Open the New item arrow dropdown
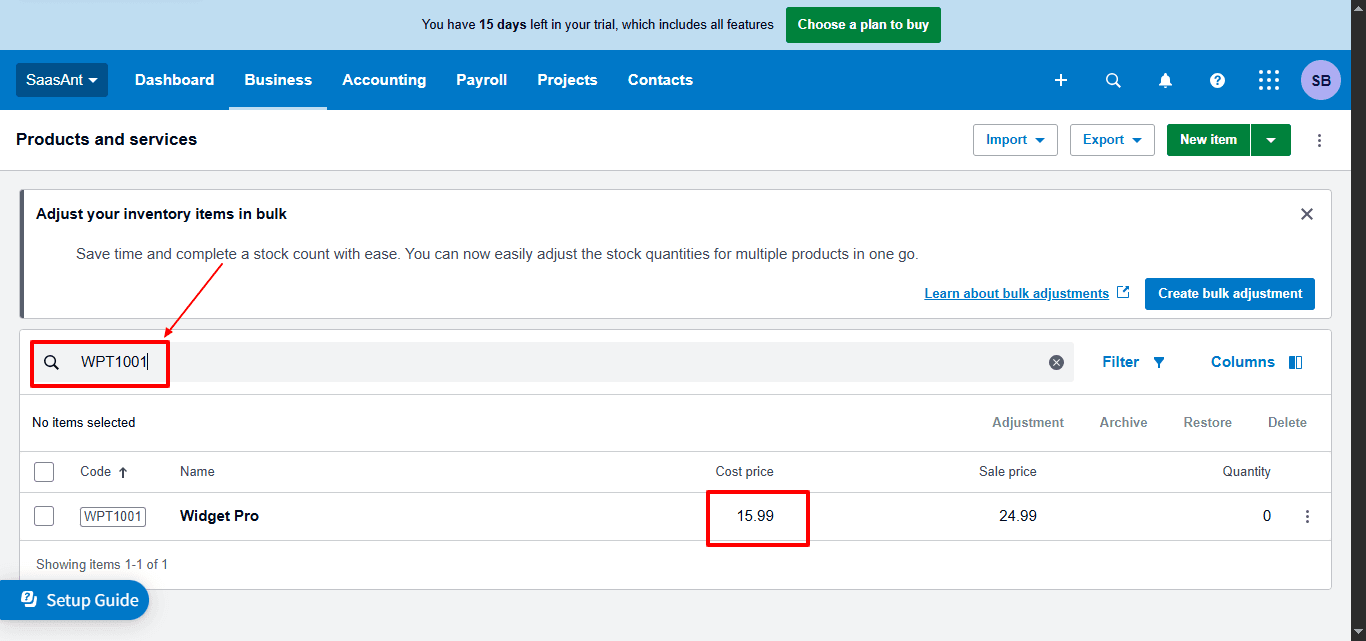The width and height of the screenshot is (1366, 641). [x=1271, y=140]
